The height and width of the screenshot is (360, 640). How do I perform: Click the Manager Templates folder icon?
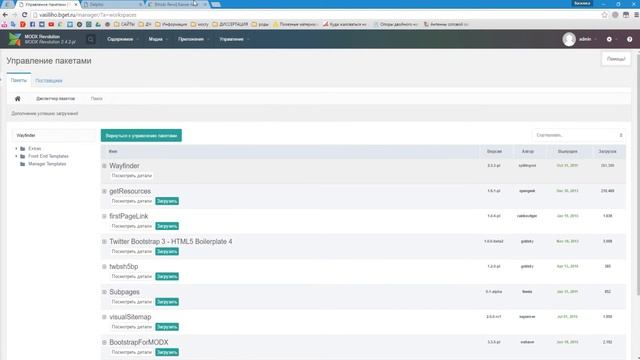(23, 164)
